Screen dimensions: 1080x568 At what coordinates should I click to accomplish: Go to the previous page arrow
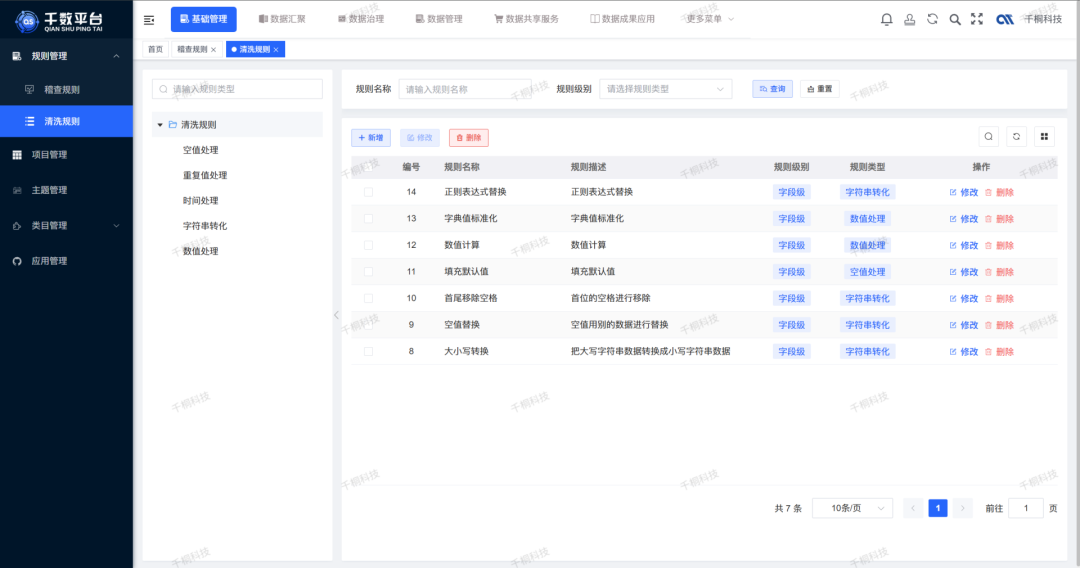point(913,508)
